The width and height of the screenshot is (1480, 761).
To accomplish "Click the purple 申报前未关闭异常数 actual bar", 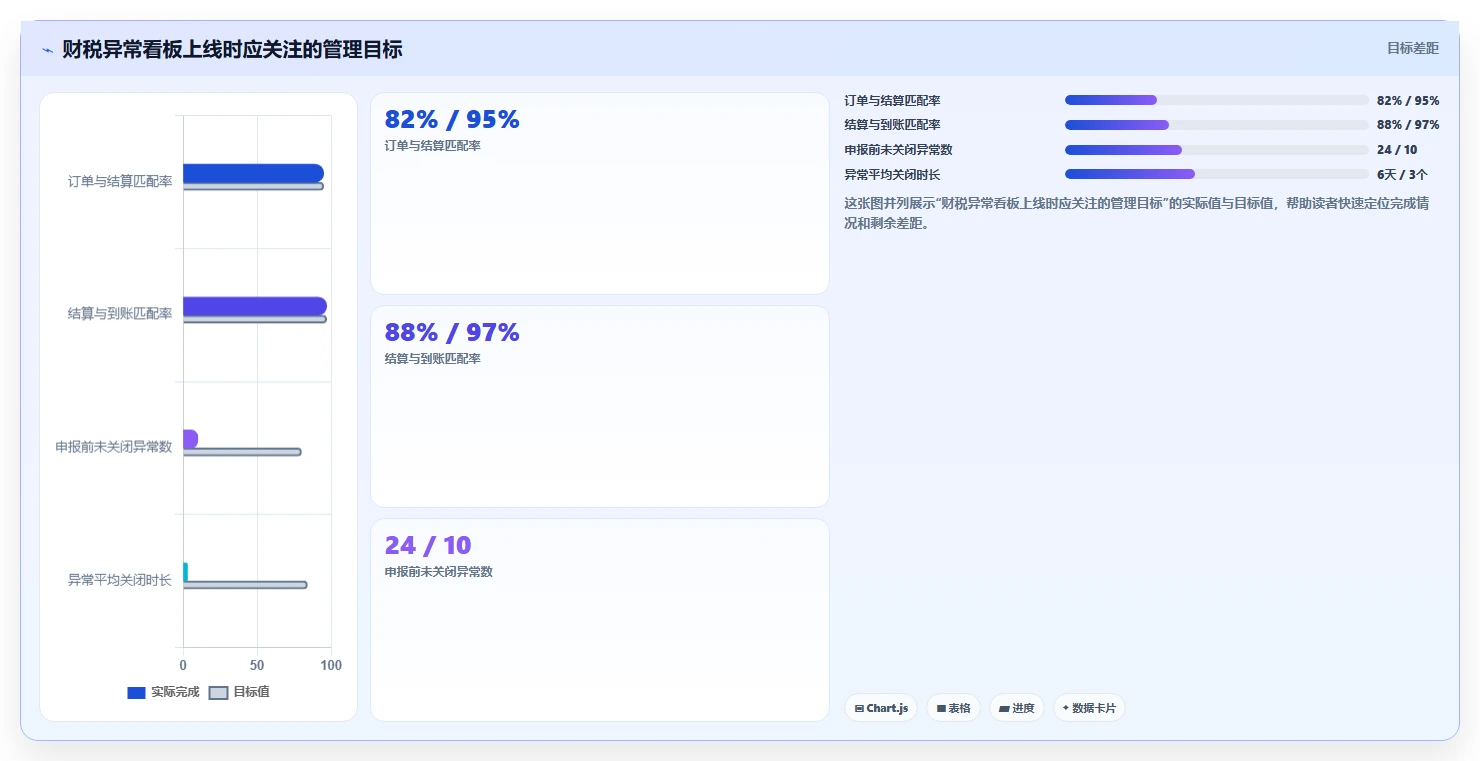I will 190,439.
